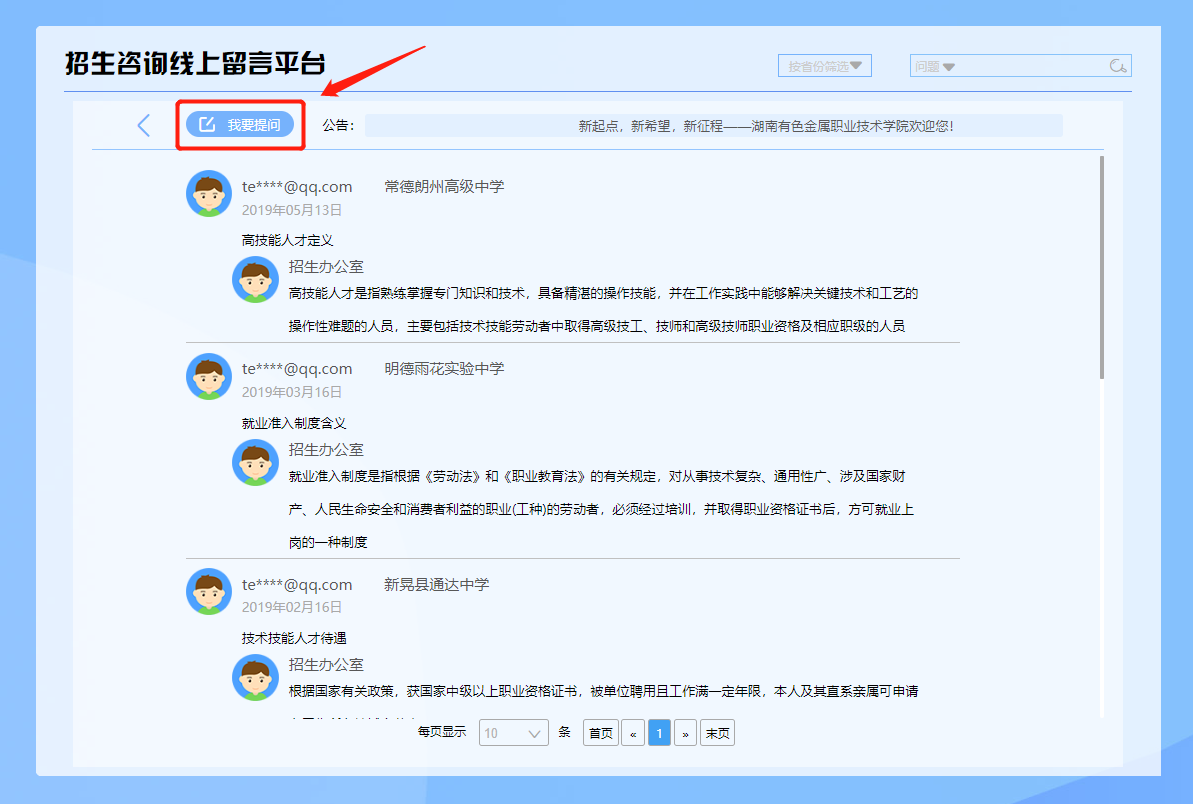
Task: Click user avatar beside 明德雨花实验中学 post
Action: pos(209,376)
